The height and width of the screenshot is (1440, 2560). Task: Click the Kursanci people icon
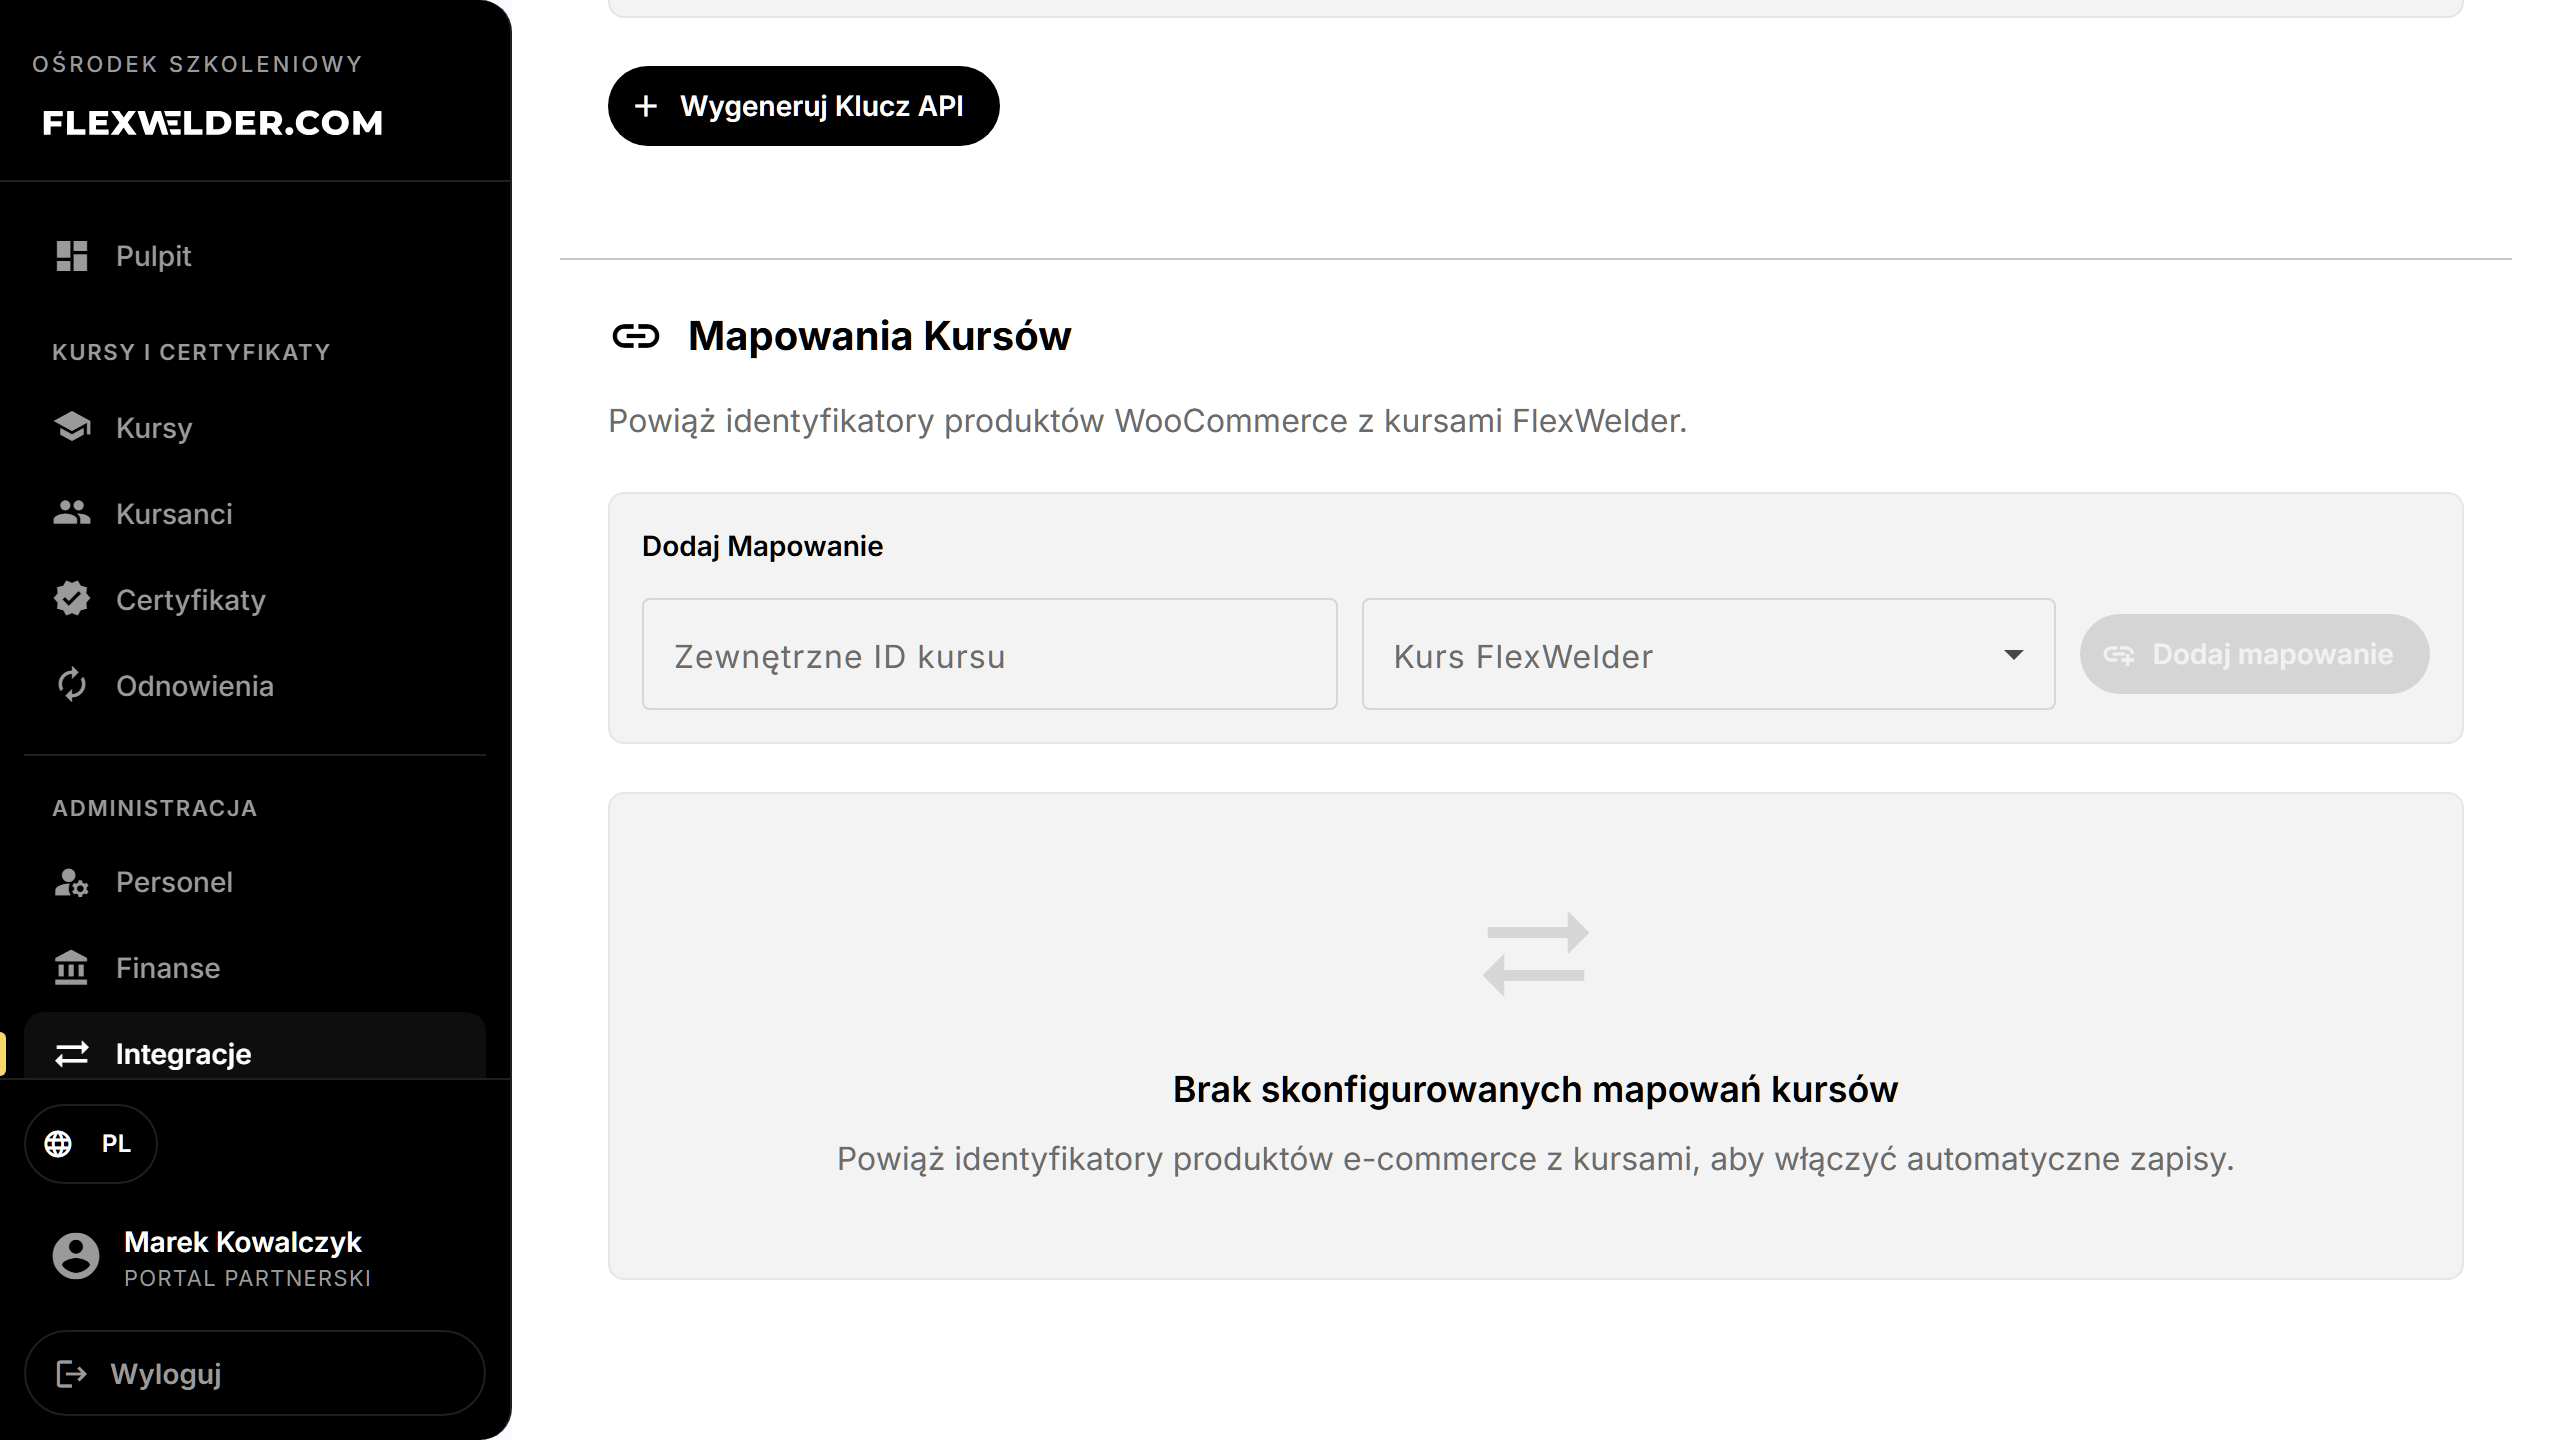click(72, 513)
